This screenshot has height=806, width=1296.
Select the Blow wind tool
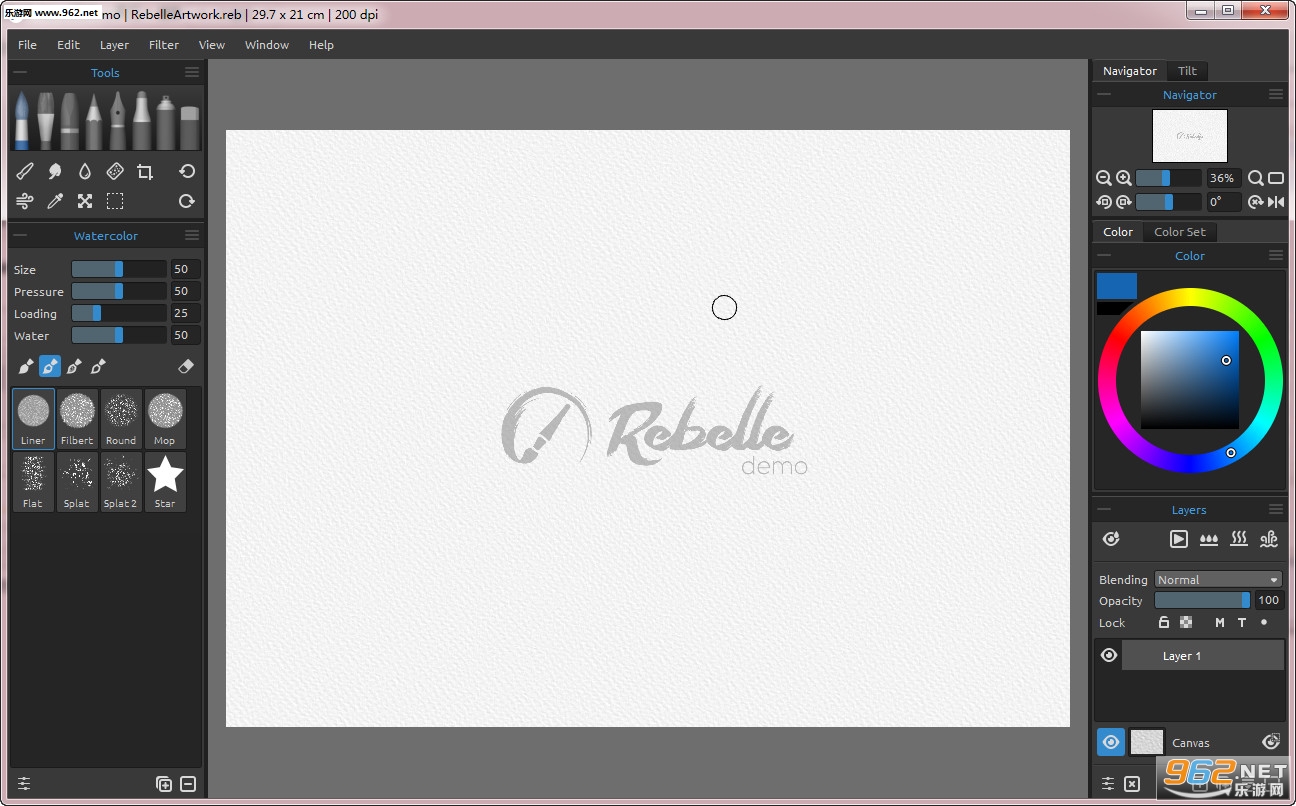[x=25, y=201]
